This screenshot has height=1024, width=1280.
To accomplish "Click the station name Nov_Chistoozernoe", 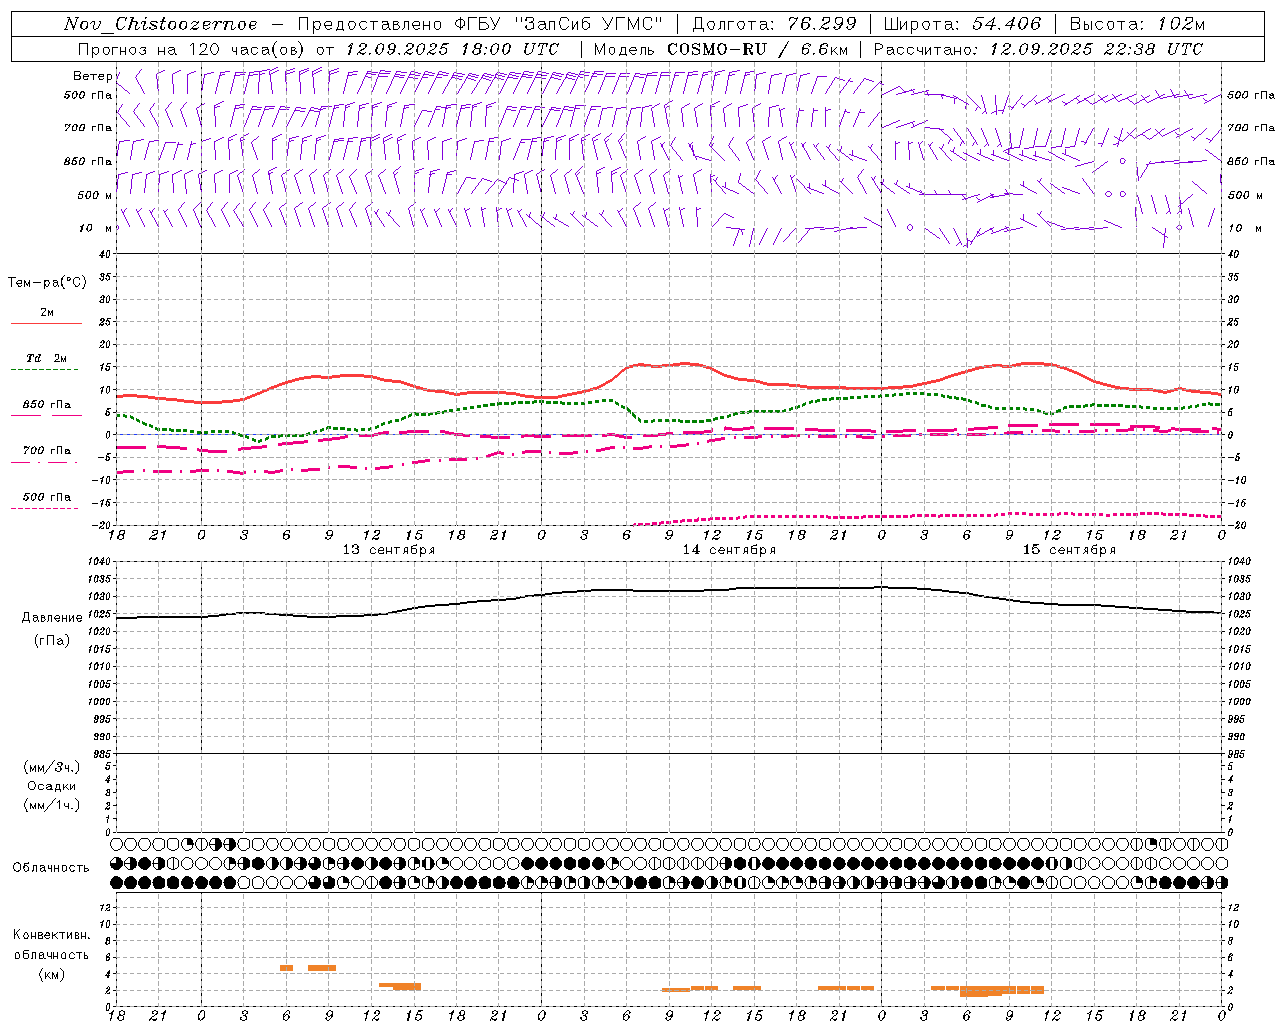I will [161, 24].
